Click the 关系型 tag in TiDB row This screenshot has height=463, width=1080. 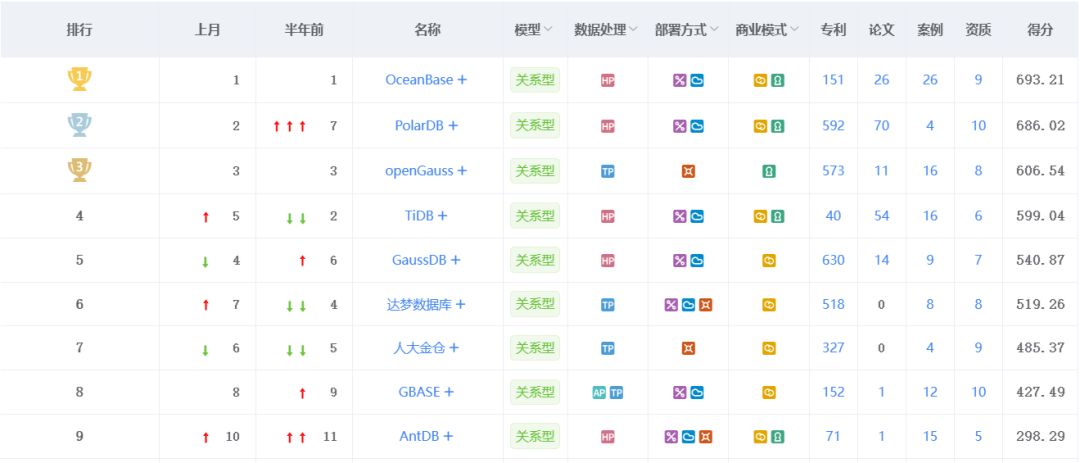[535, 216]
